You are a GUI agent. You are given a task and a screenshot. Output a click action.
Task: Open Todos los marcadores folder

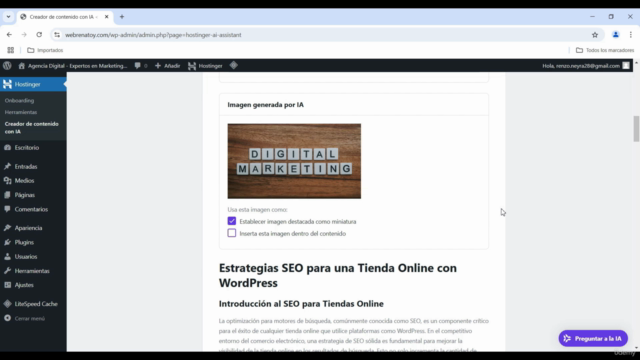[605, 50]
